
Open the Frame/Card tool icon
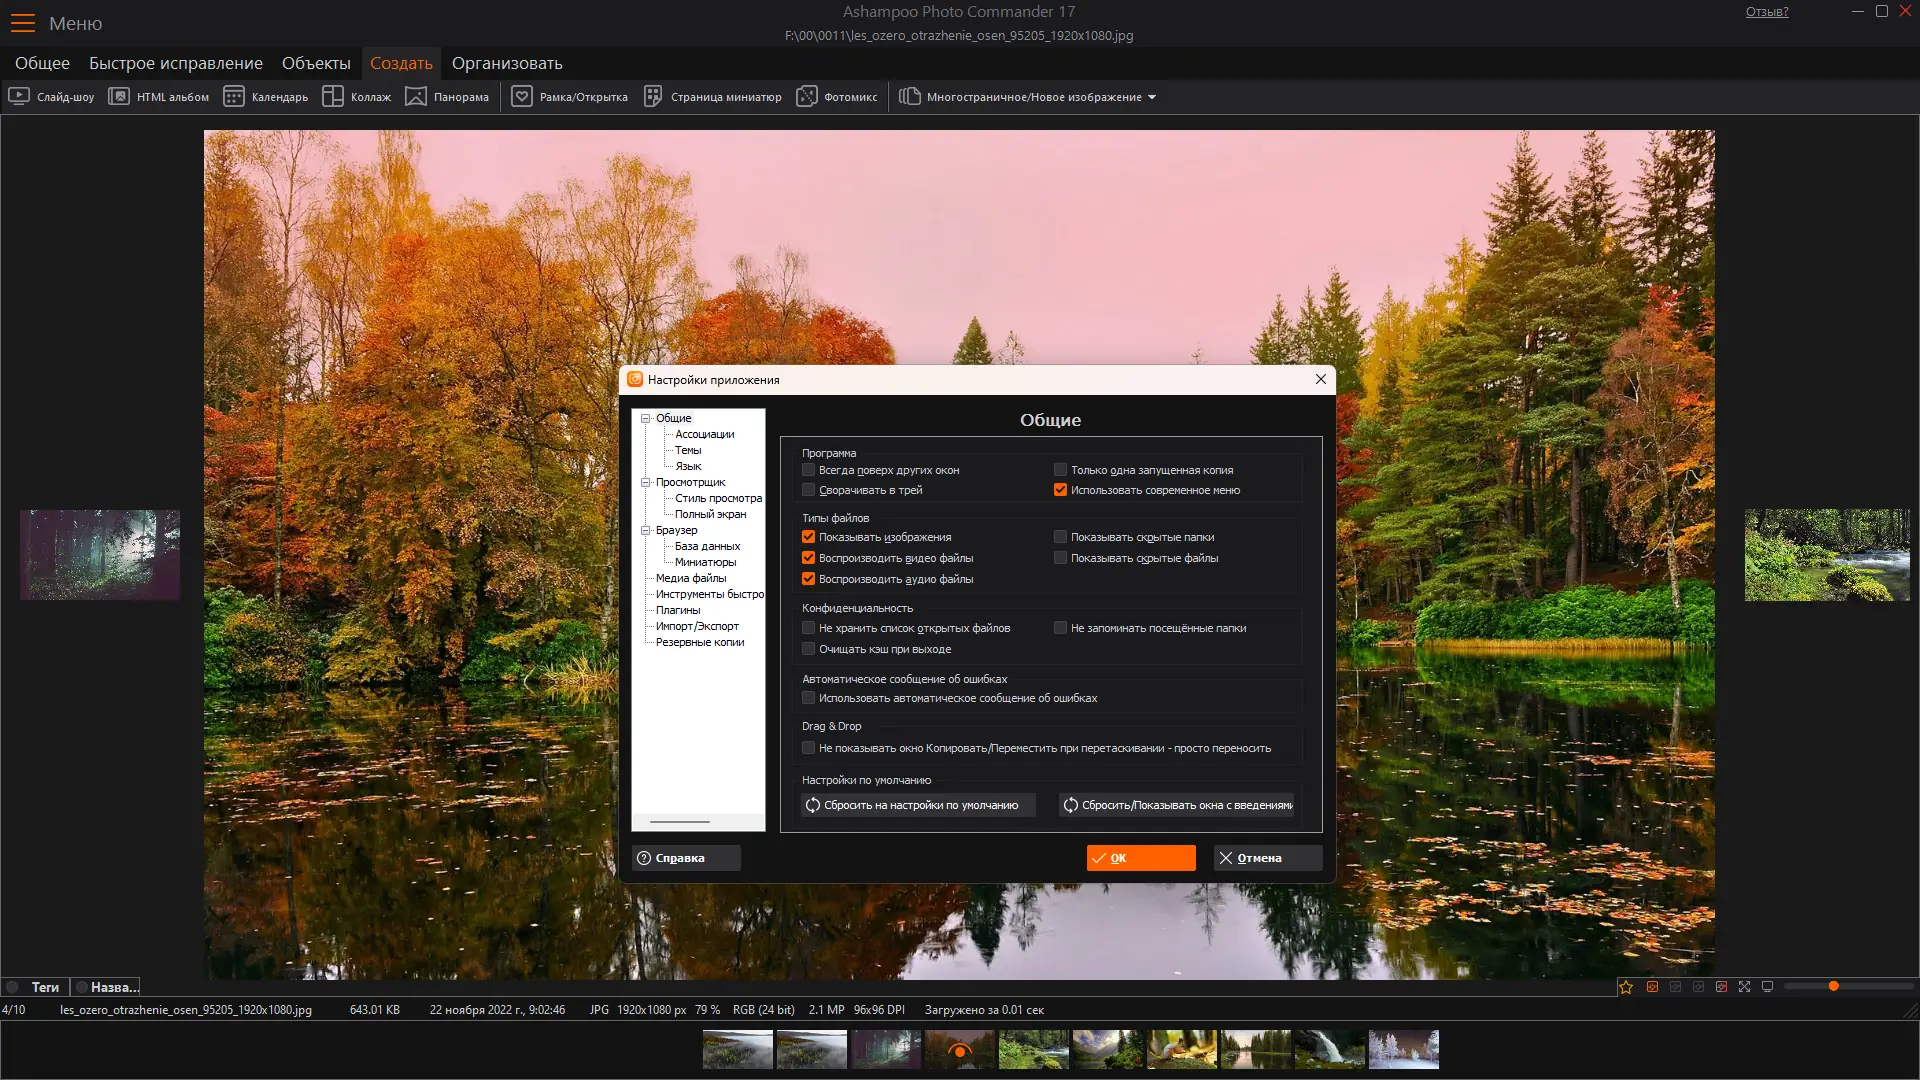point(522,97)
